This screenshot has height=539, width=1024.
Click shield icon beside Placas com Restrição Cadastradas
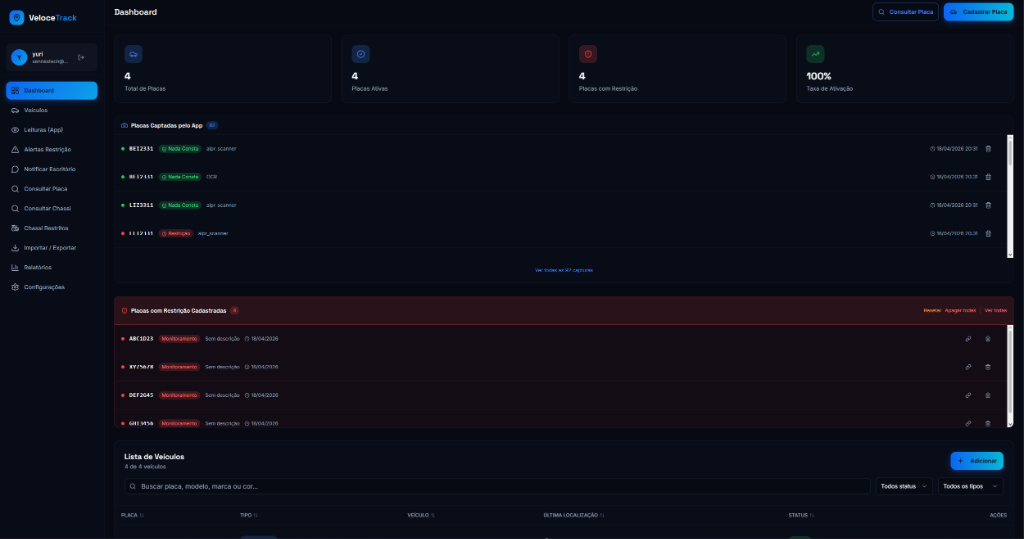point(124,311)
